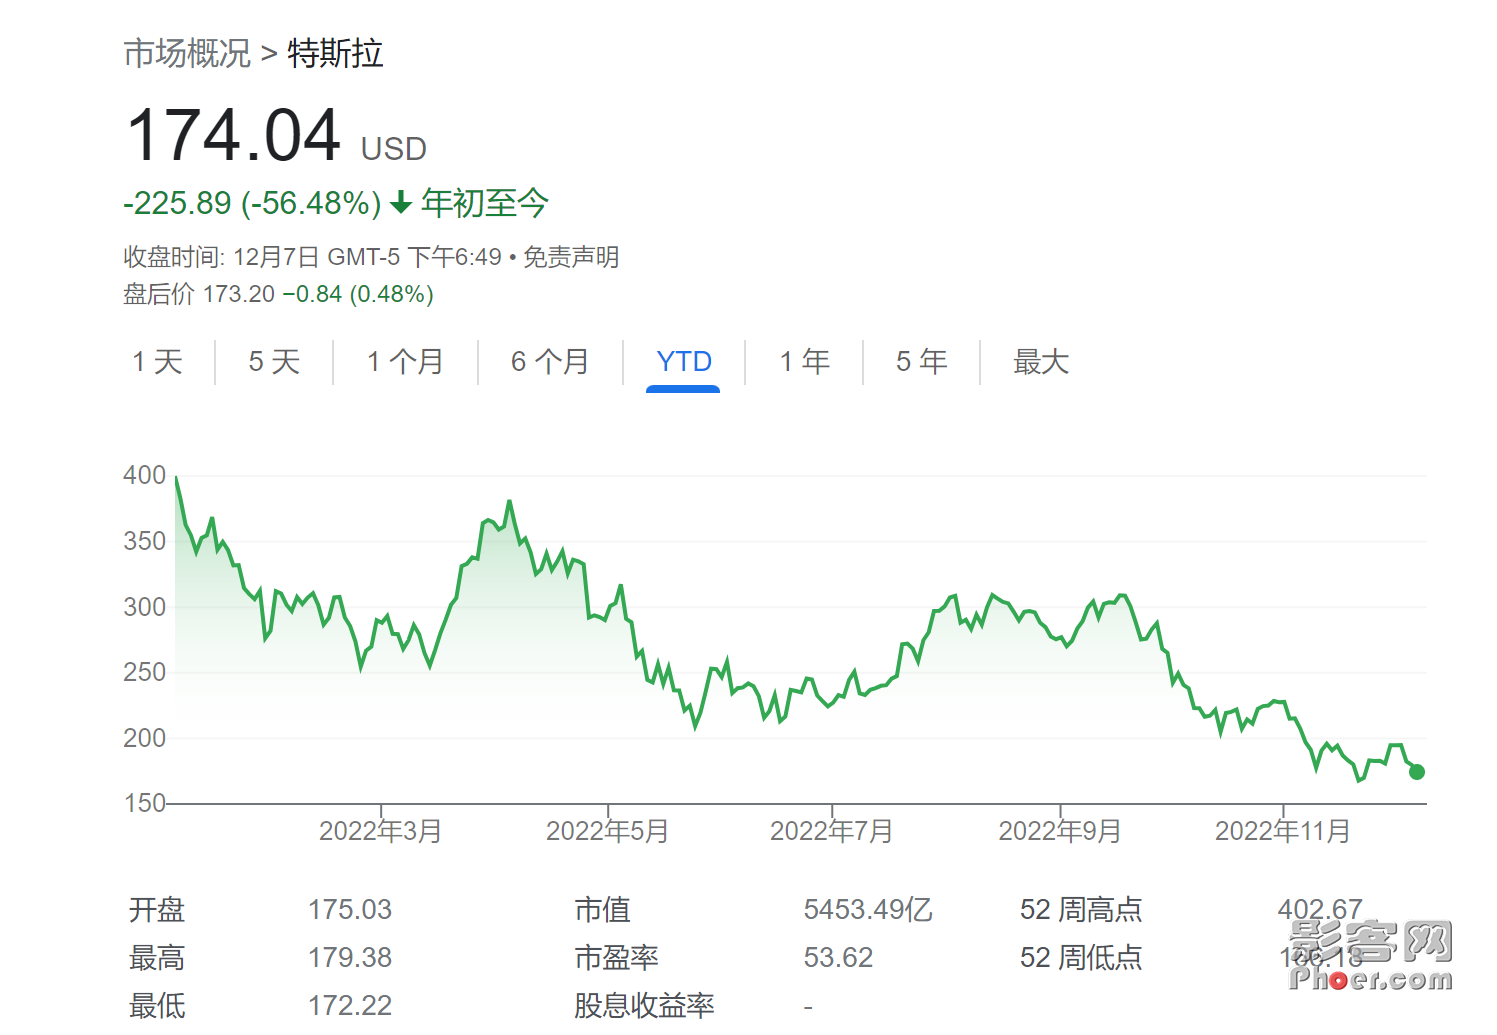This screenshot has width=1497, height=1035.
Task: Click the -225.89 (-56.48%) change text
Action: click(x=252, y=203)
